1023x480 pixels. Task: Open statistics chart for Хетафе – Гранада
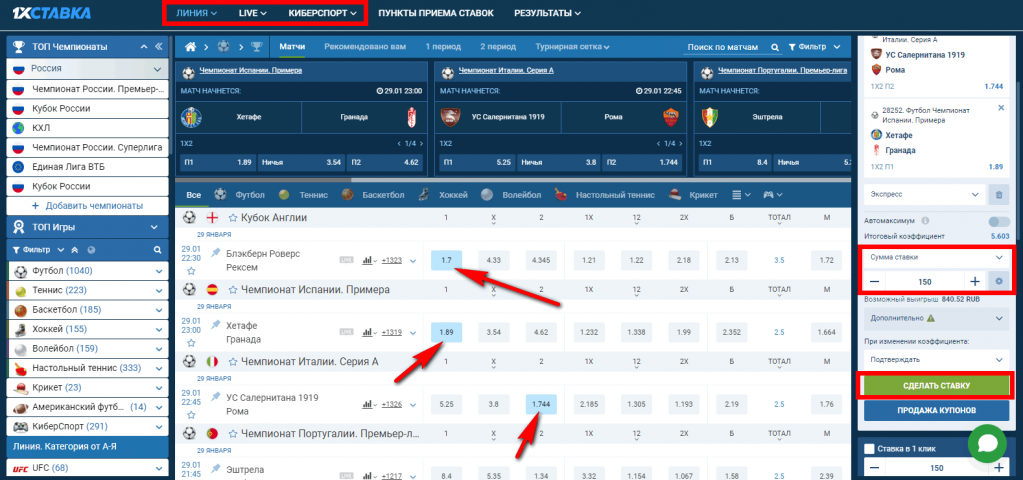point(369,333)
